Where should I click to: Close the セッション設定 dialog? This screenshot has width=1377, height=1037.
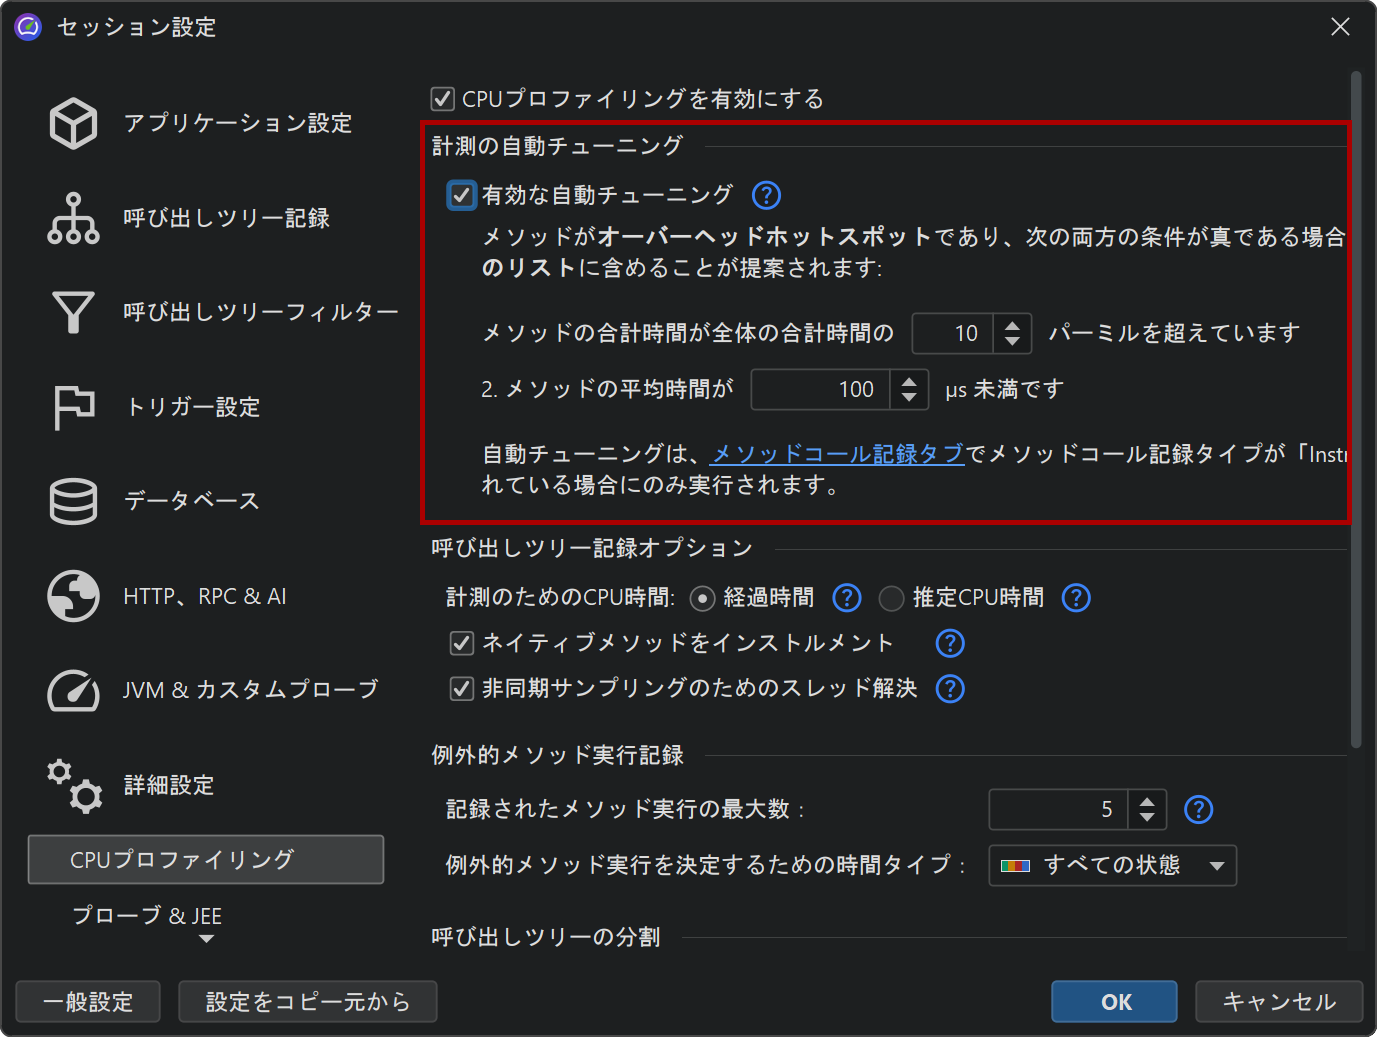pos(1340,27)
